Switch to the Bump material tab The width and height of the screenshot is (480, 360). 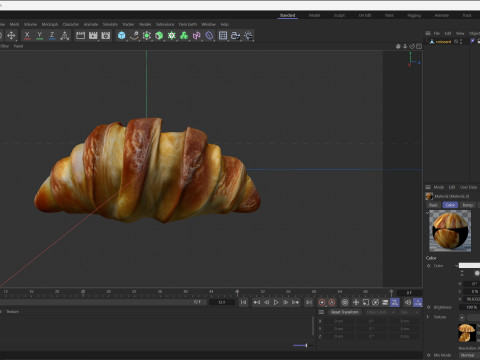468,205
